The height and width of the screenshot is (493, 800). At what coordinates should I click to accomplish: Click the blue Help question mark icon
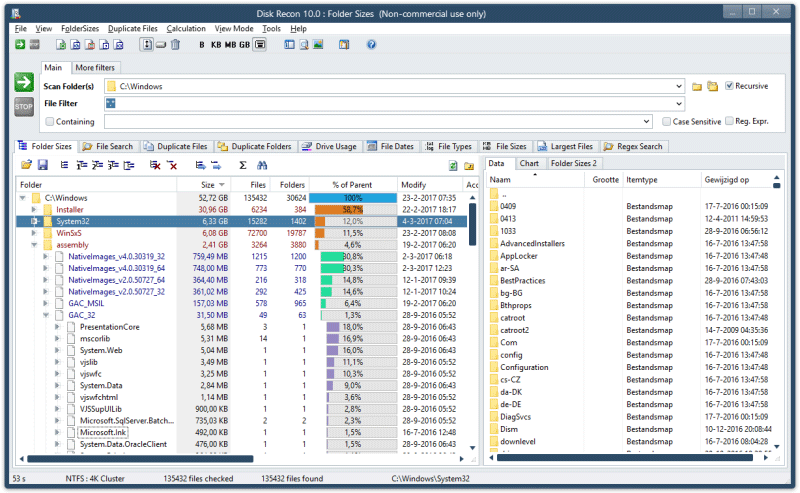click(x=371, y=45)
